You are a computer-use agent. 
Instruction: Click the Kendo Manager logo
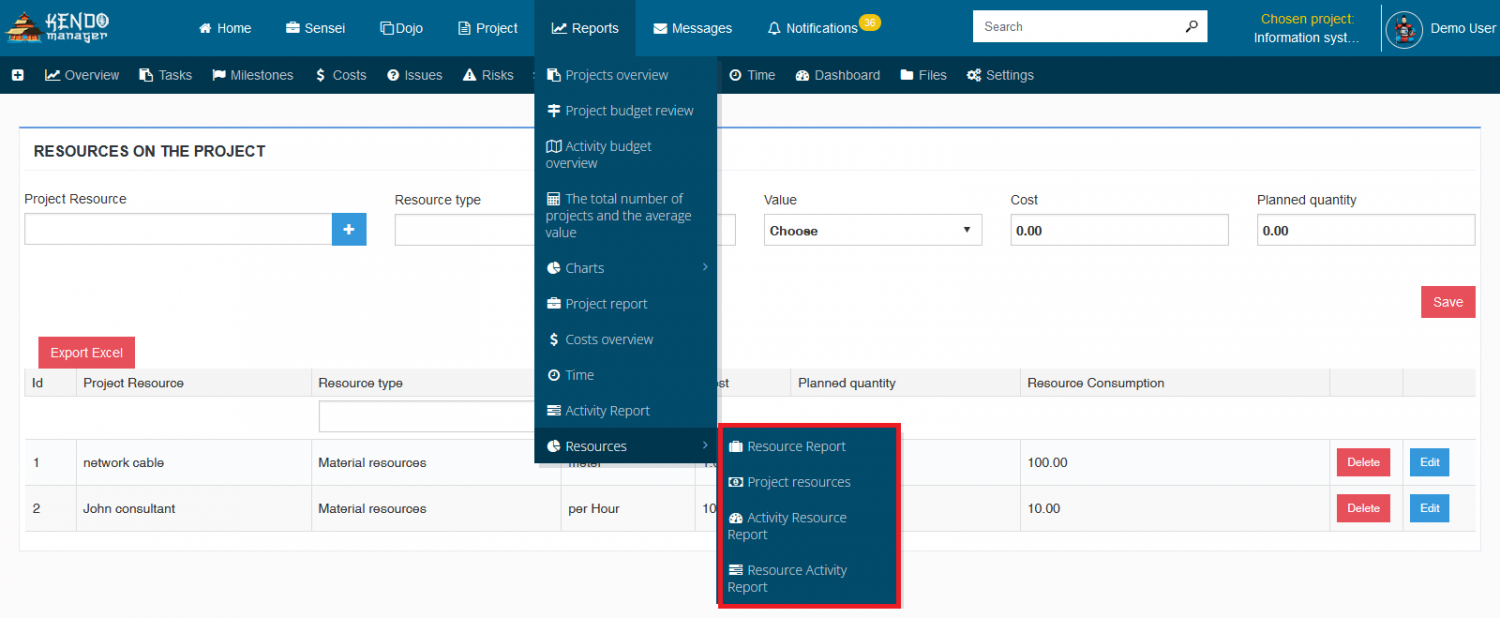(x=58, y=28)
